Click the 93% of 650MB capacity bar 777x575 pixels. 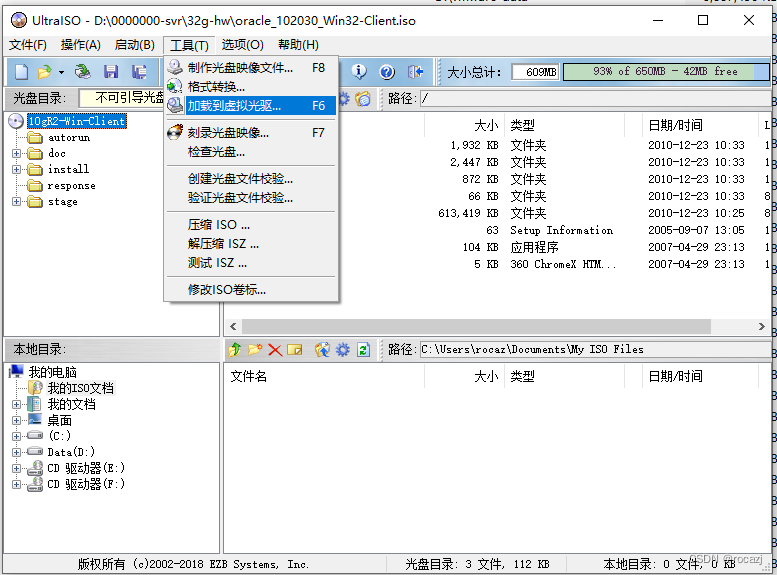coord(666,72)
